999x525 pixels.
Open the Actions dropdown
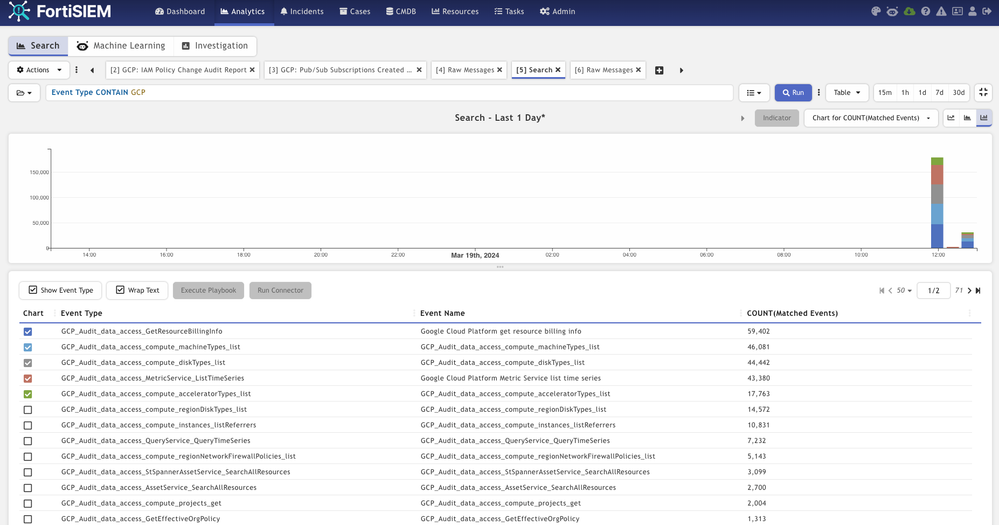(39, 70)
